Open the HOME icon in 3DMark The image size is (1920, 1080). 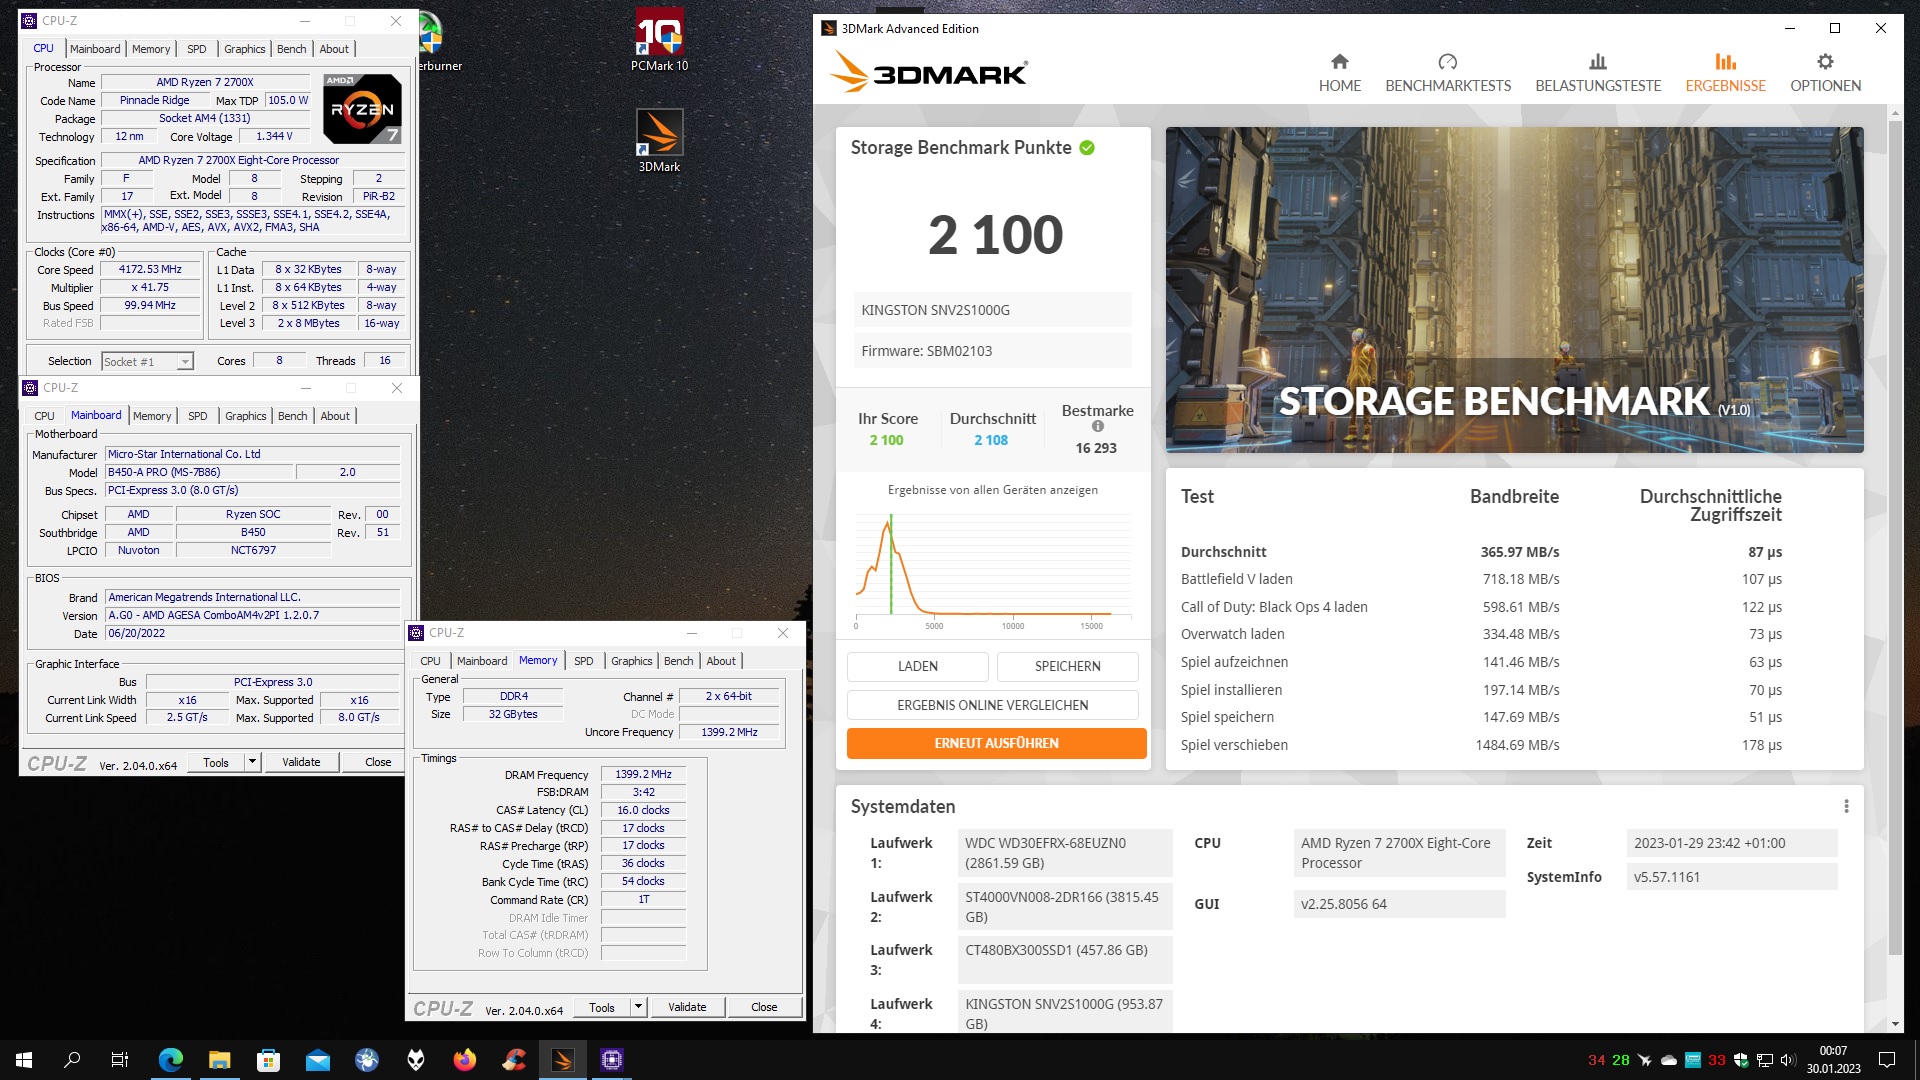1339,61
